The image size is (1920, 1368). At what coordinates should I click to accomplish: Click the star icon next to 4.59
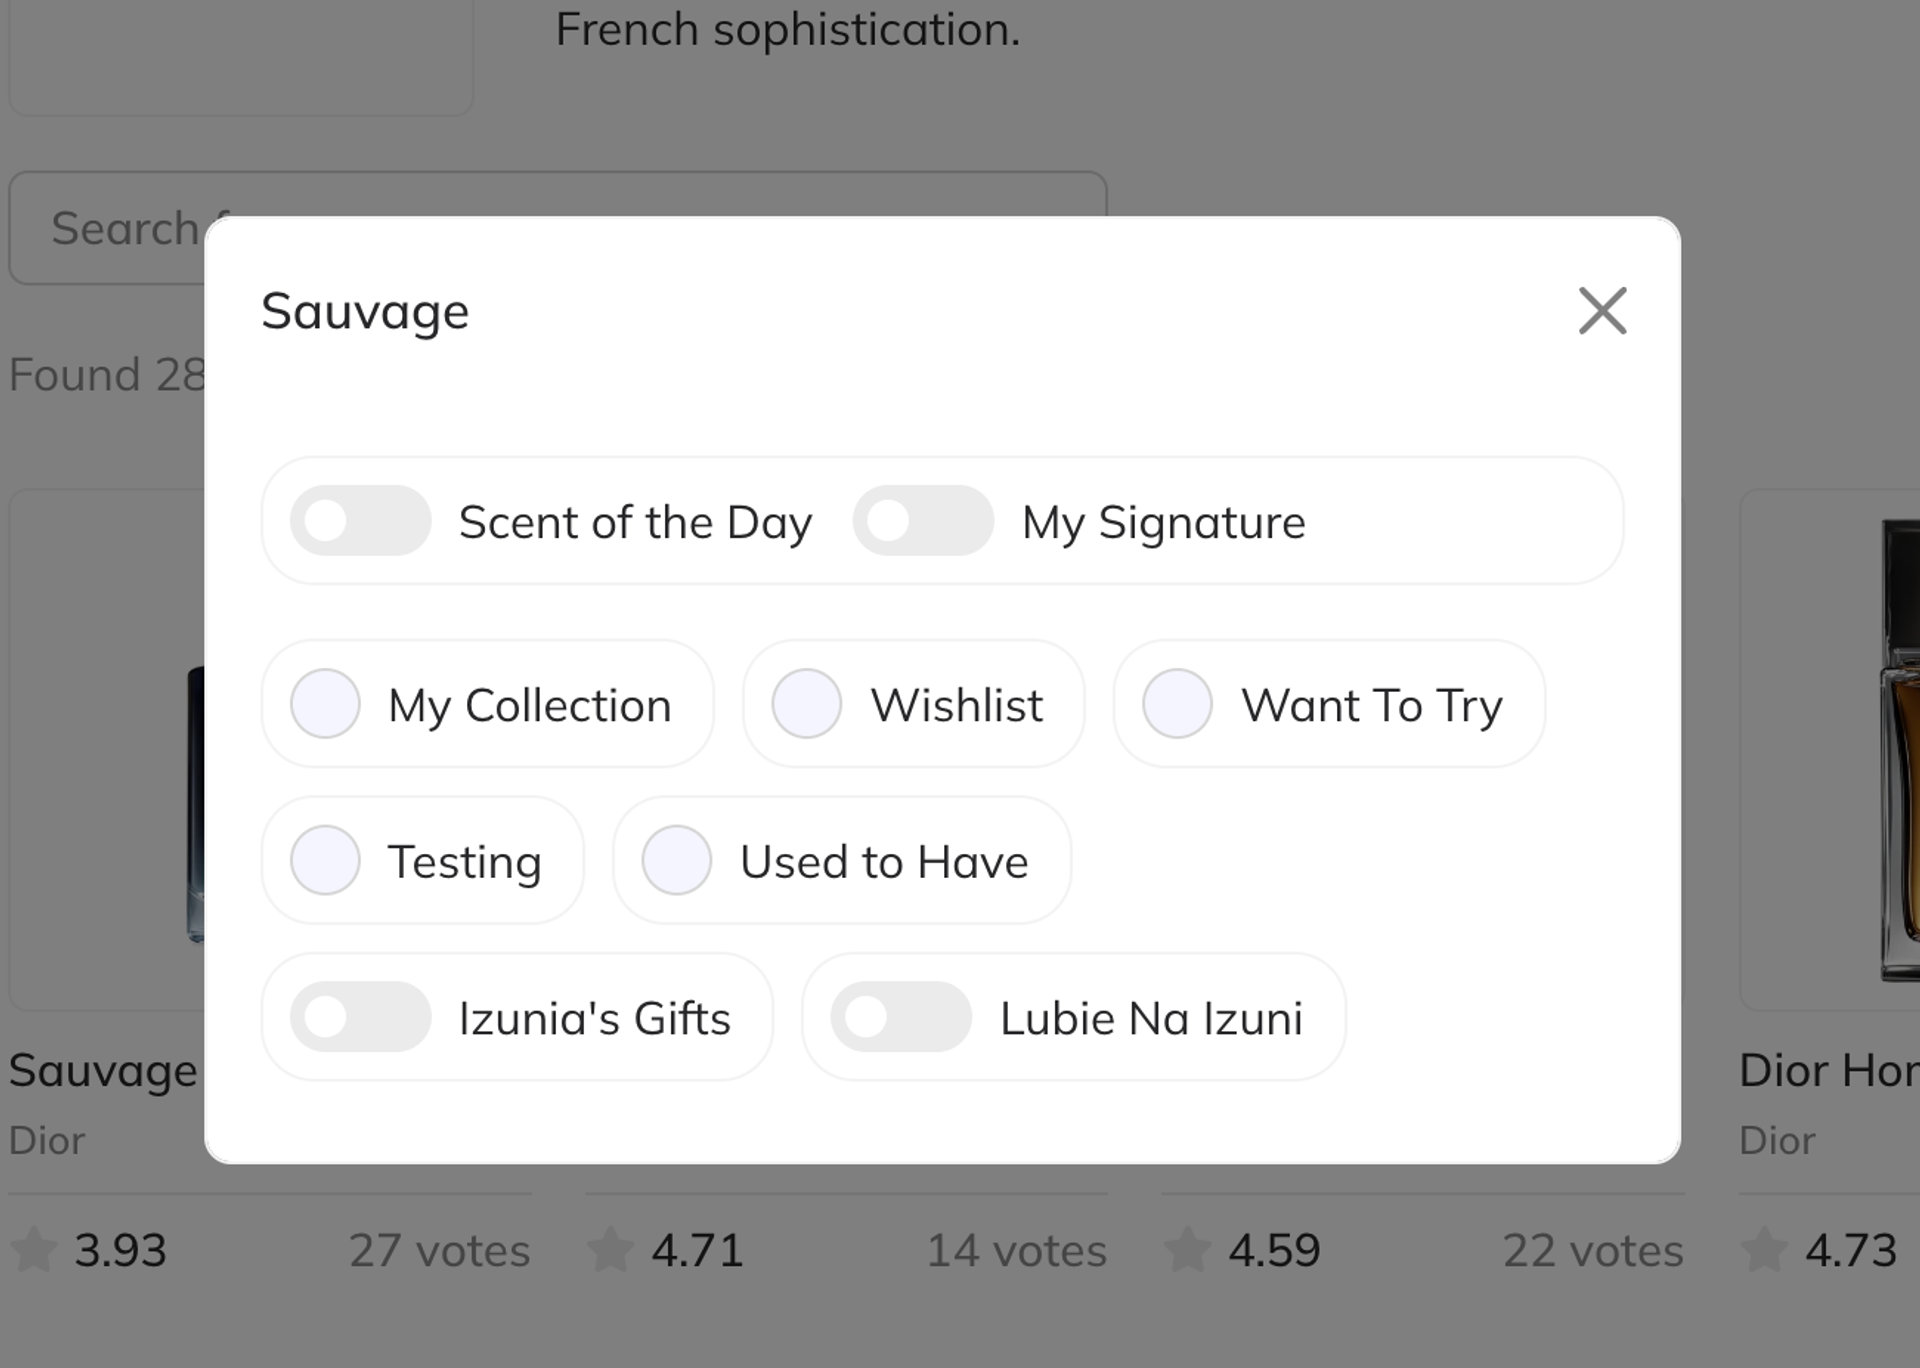click(1187, 1250)
